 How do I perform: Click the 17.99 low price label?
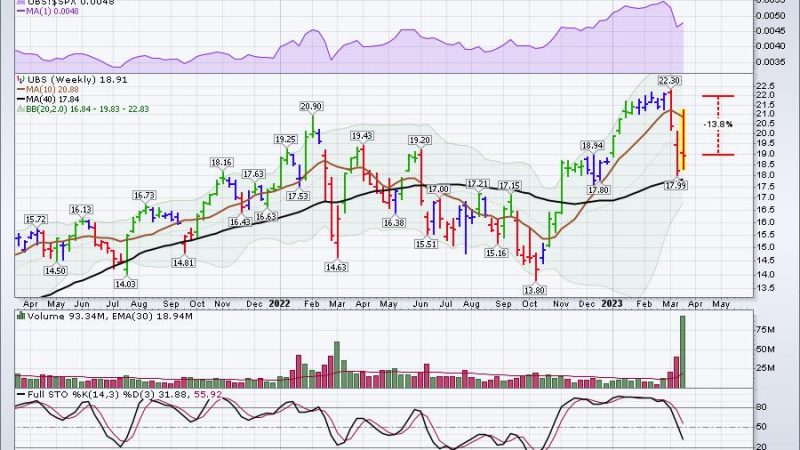[676, 186]
